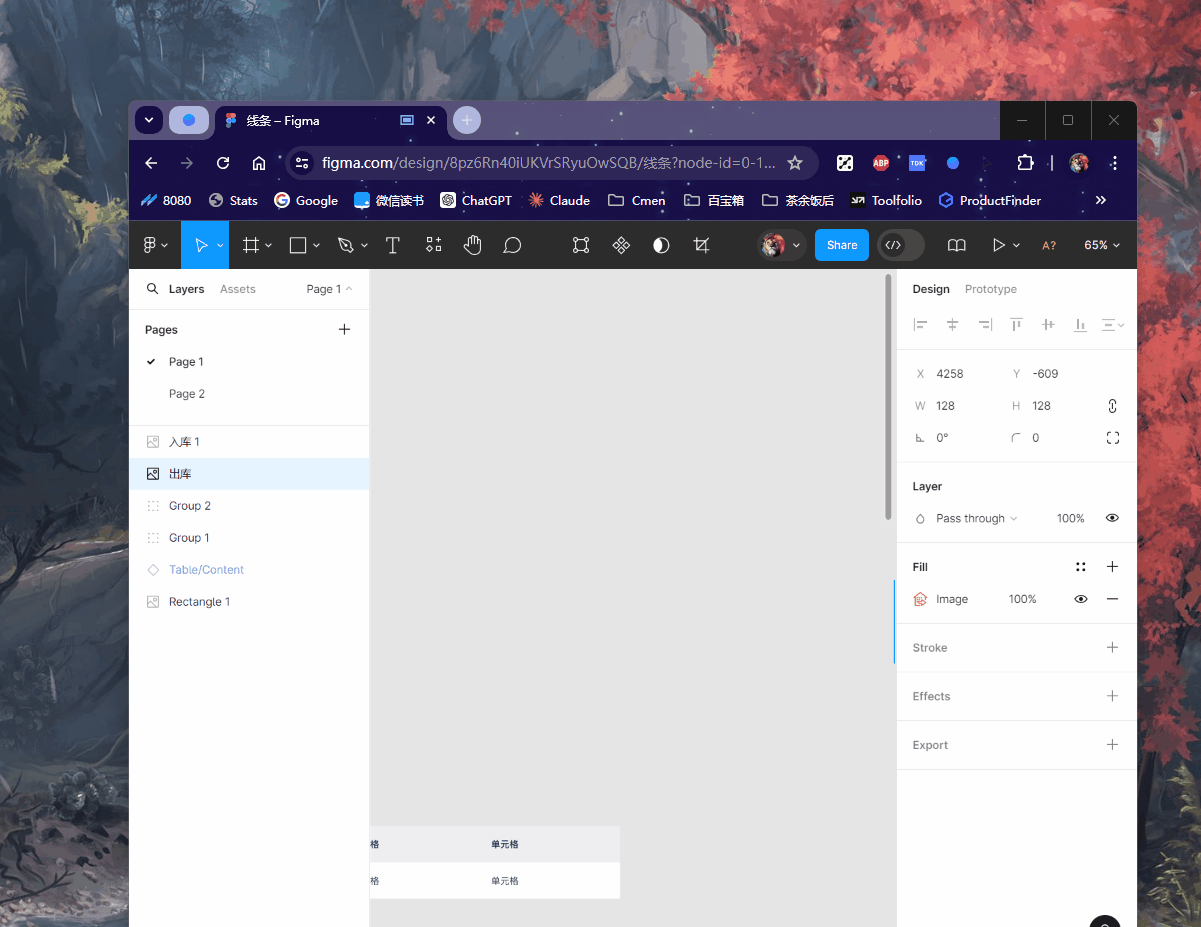Add a new fill with plus
Viewport: 1201px width, 927px height.
1112,567
